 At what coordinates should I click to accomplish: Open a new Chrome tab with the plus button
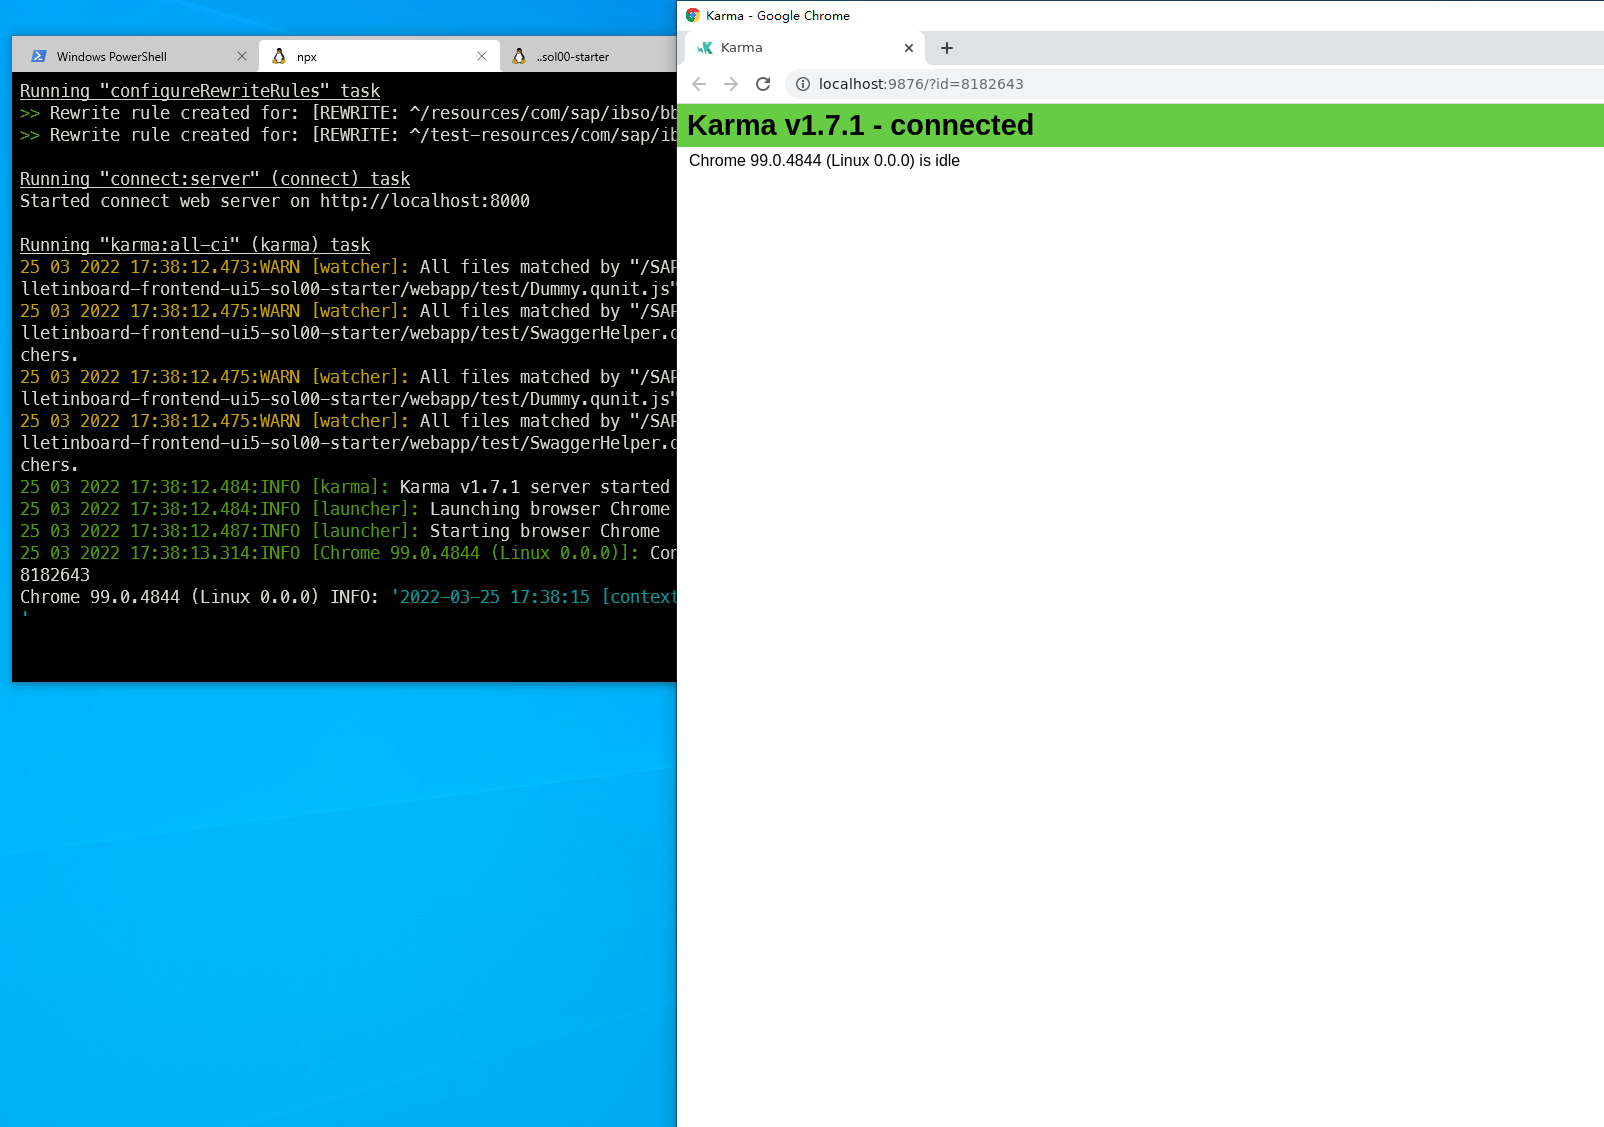947,47
